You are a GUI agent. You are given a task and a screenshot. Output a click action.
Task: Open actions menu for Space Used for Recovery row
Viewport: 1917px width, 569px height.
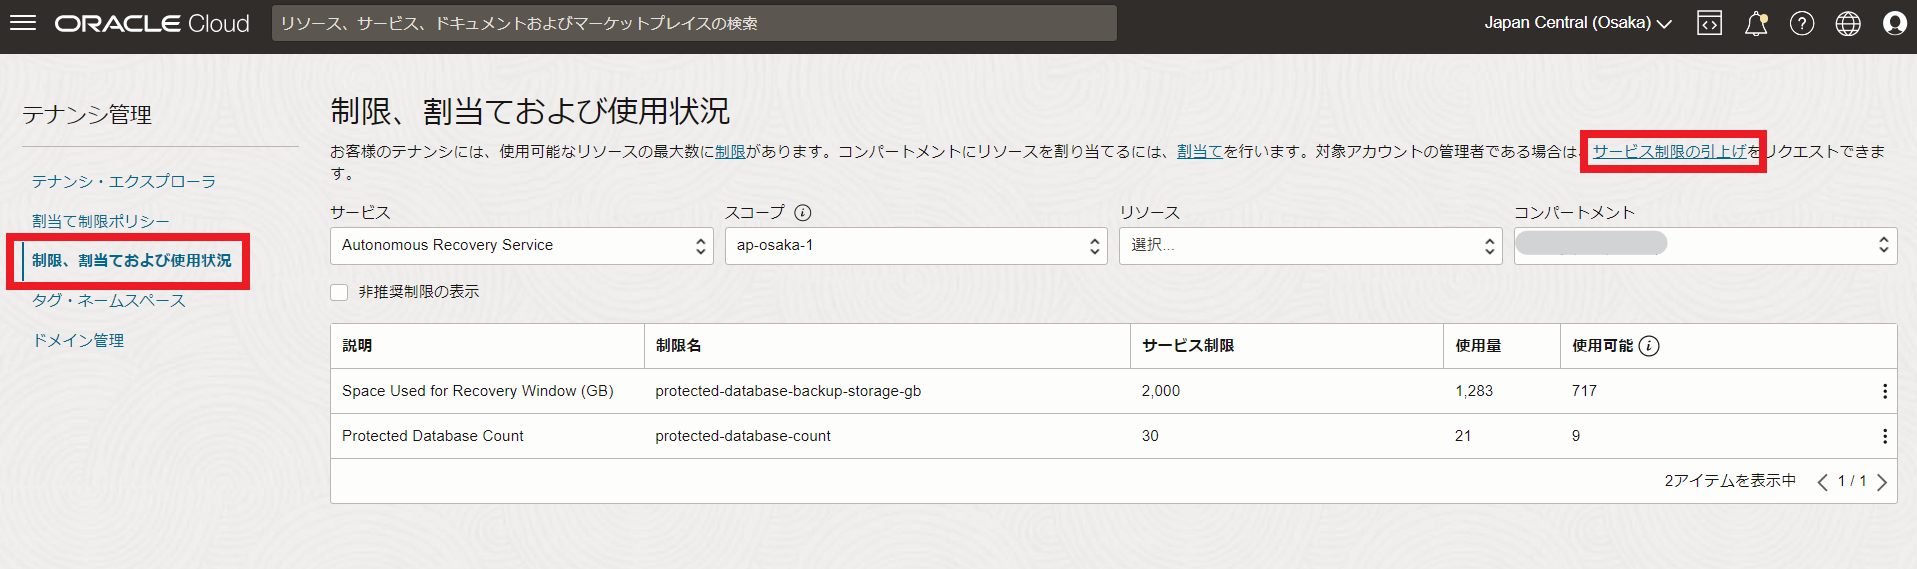pyautogui.click(x=1884, y=391)
